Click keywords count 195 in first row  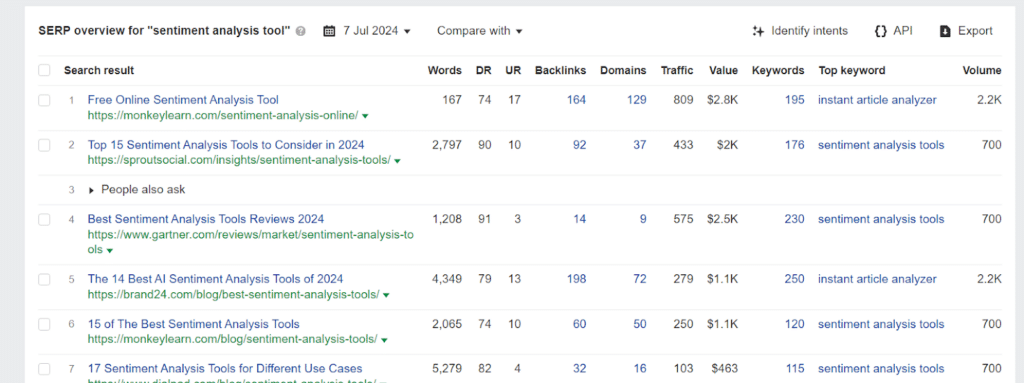point(795,100)
